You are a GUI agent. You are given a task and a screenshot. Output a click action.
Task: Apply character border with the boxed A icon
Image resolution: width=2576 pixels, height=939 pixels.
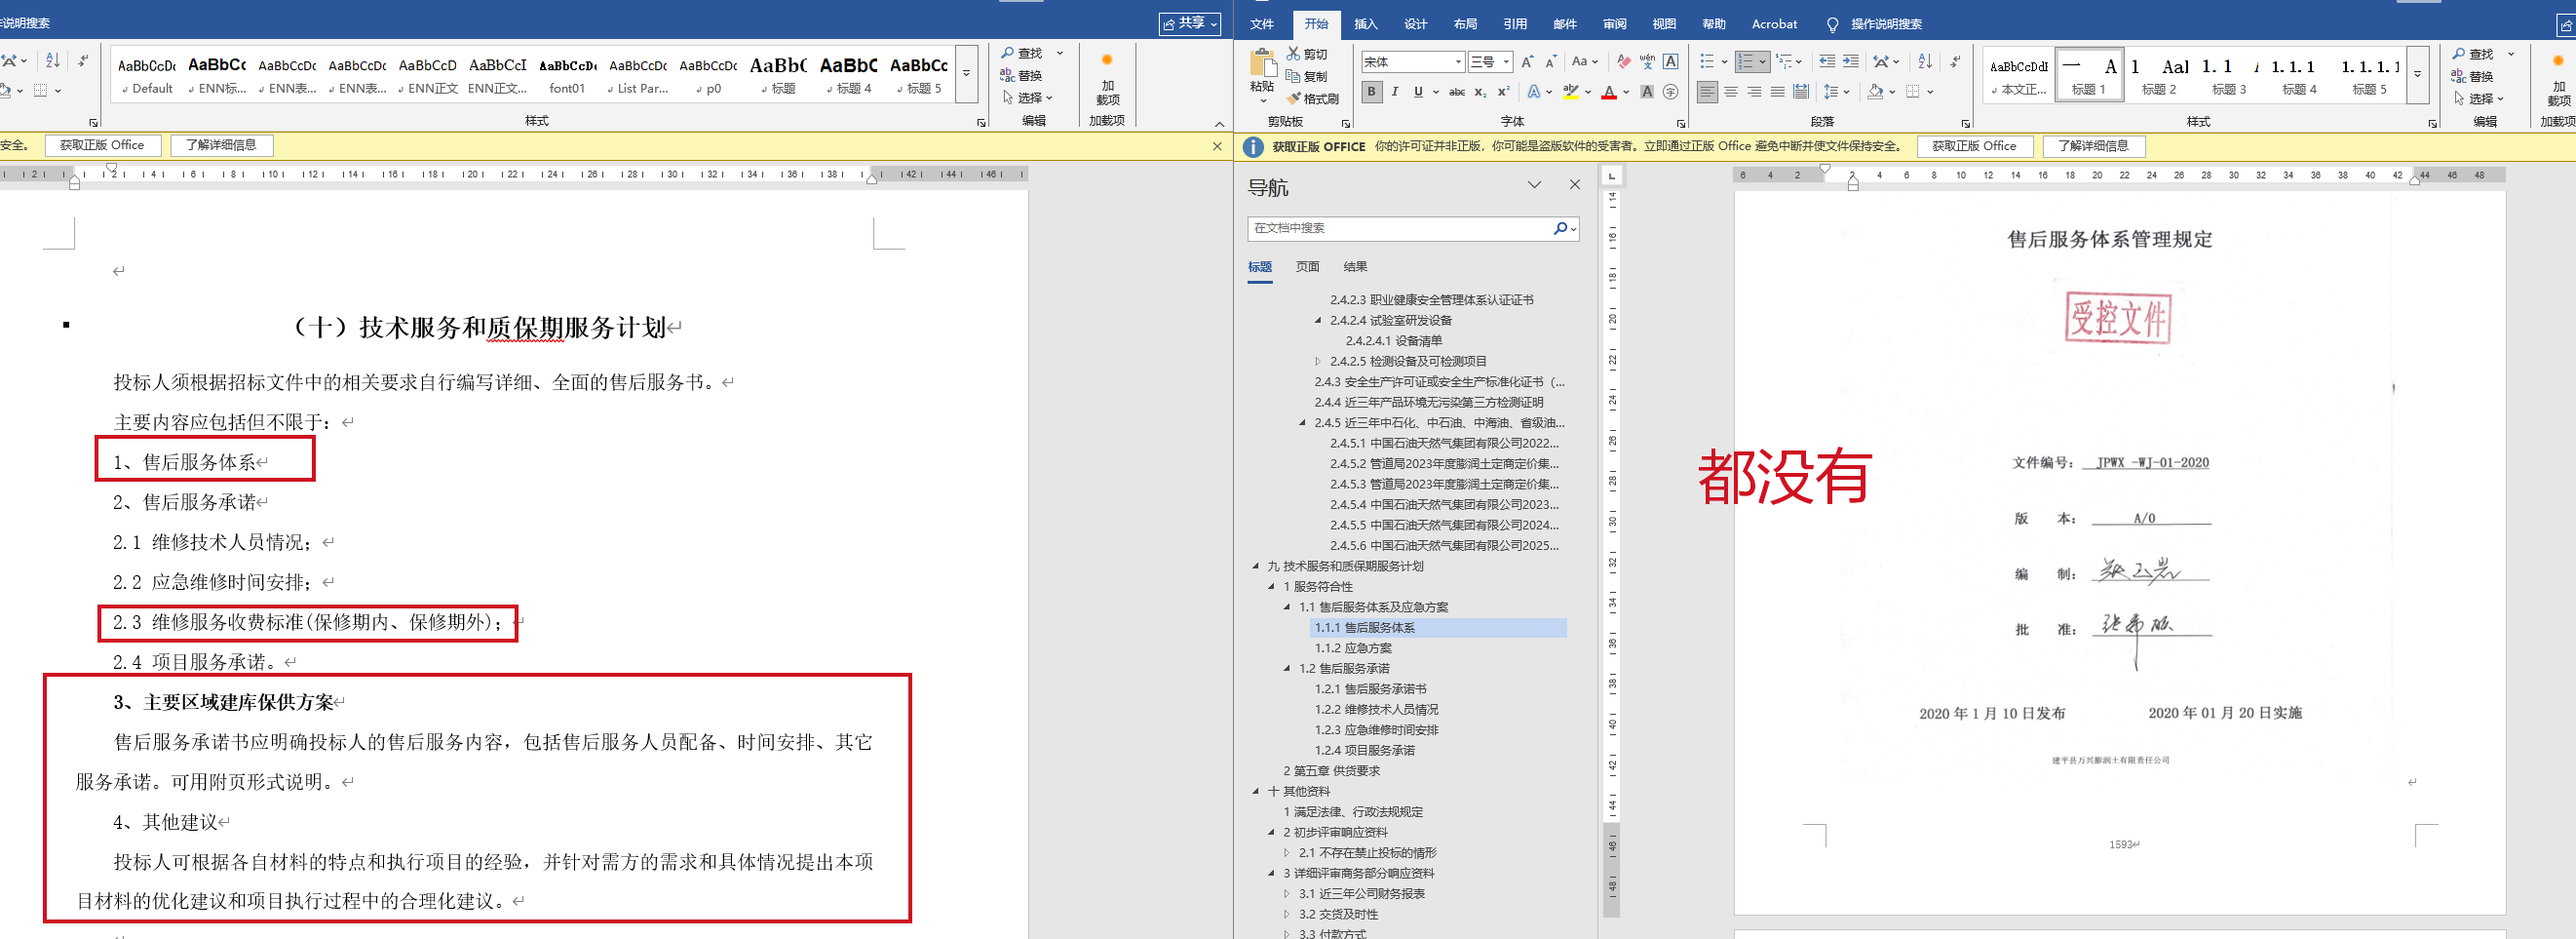[1670, 62]
